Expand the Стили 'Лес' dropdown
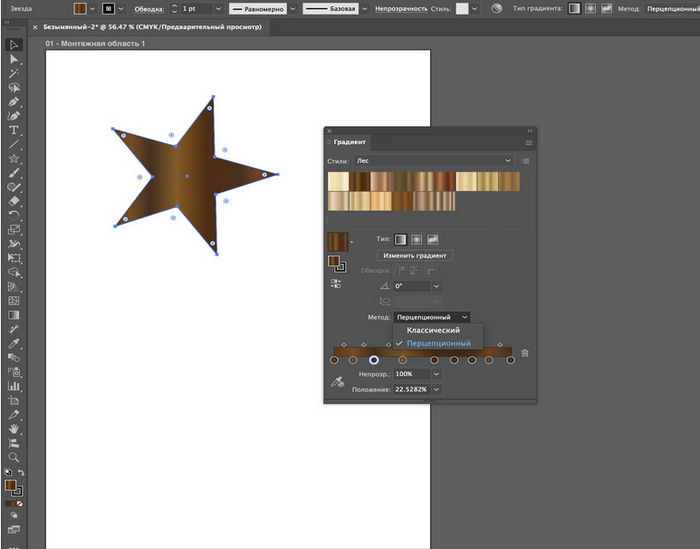Viewport: 700px width, 549px height. coord(508,160)
